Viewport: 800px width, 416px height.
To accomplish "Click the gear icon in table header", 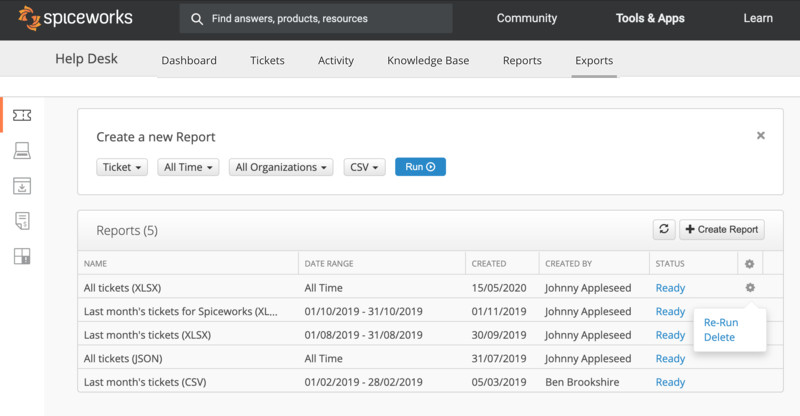I will [x=749, y=264].
